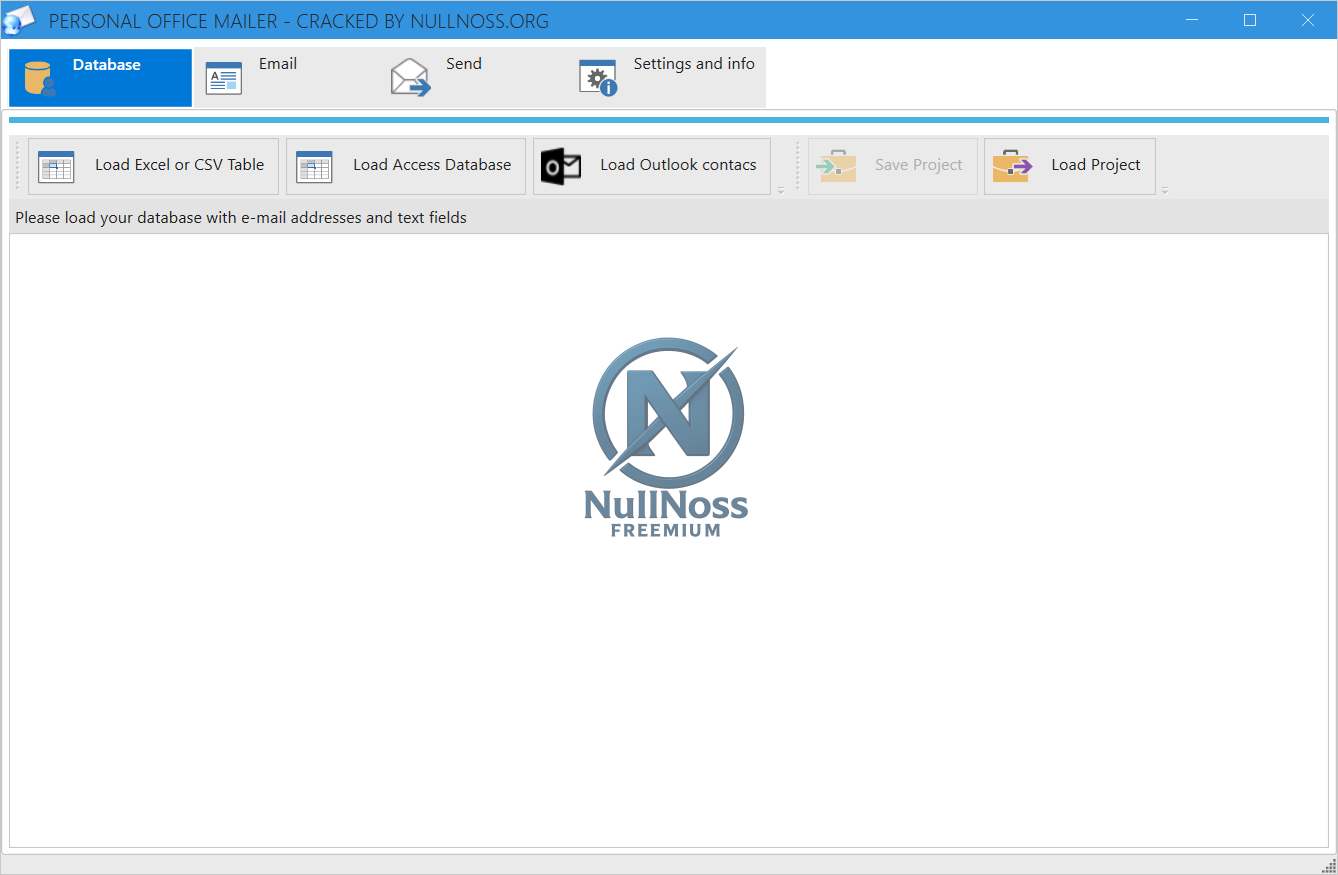1338x875 pixels.
Task: Select the Outlook contacts icon
Action: coord(560,166)
